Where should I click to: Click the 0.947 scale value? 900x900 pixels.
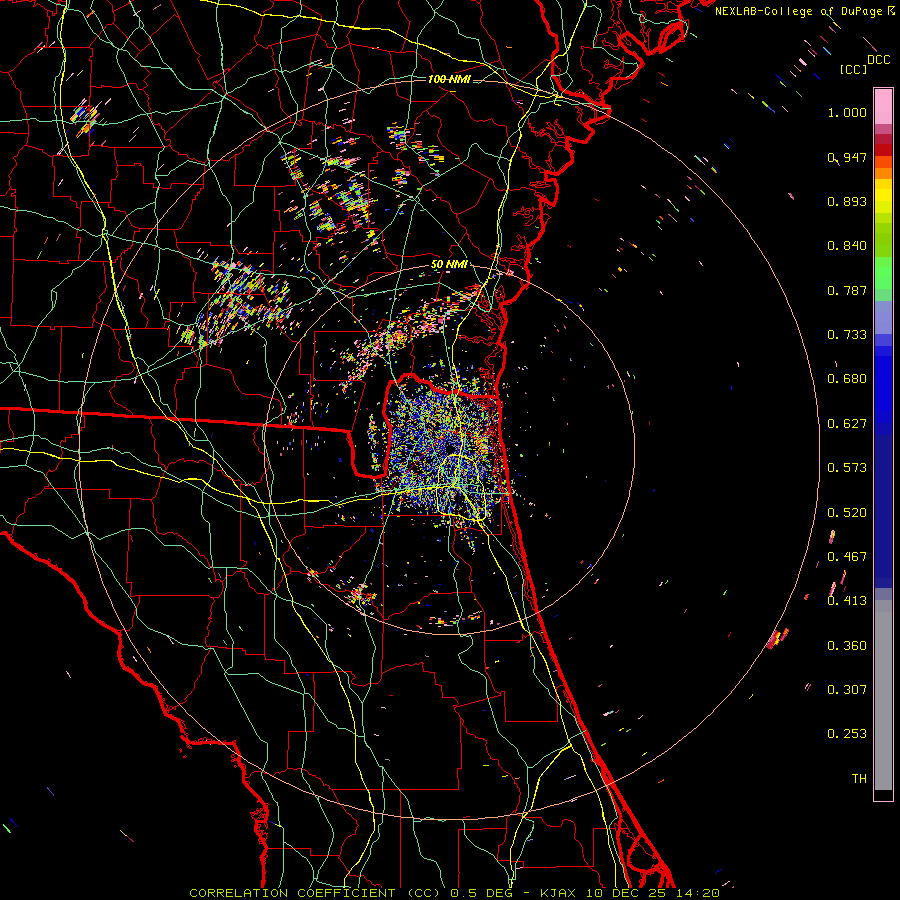[x=847, y=157]
